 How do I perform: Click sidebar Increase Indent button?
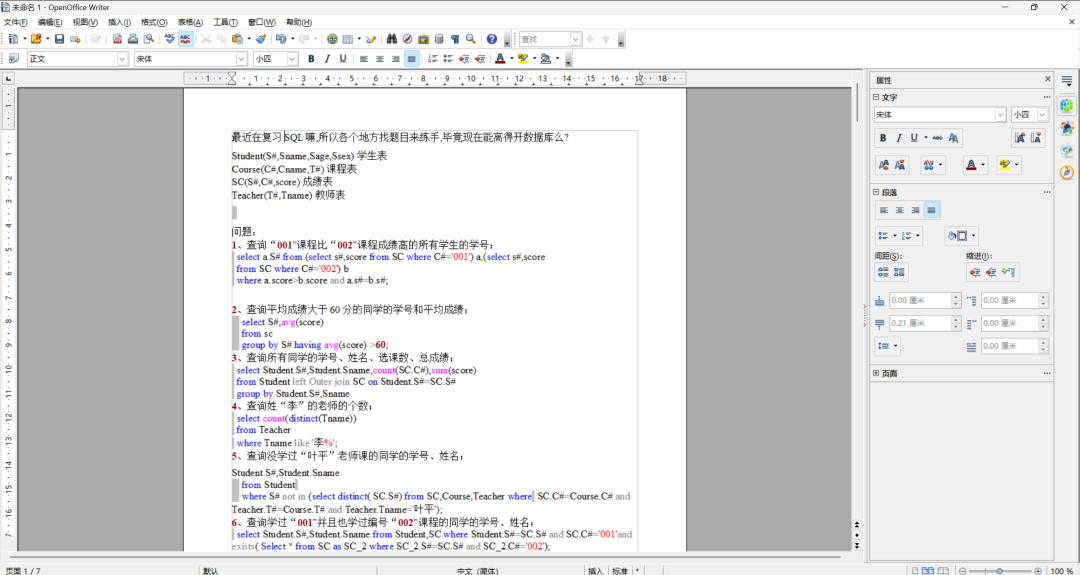click(975, 272)
